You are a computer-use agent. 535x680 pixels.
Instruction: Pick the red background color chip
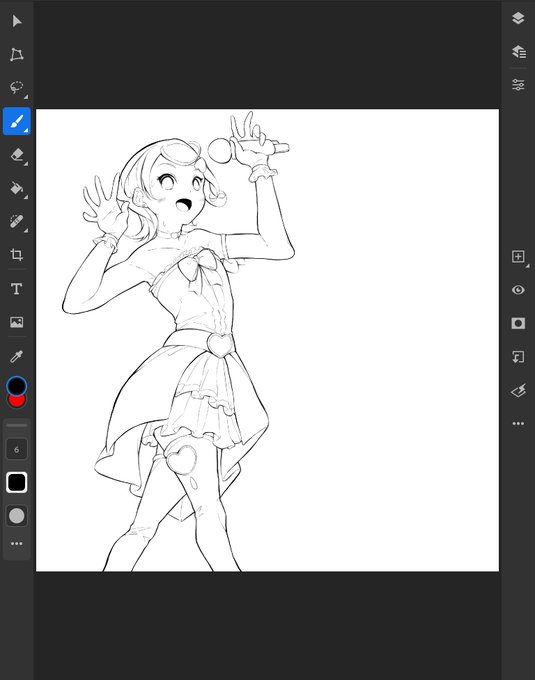pos(17,401)
